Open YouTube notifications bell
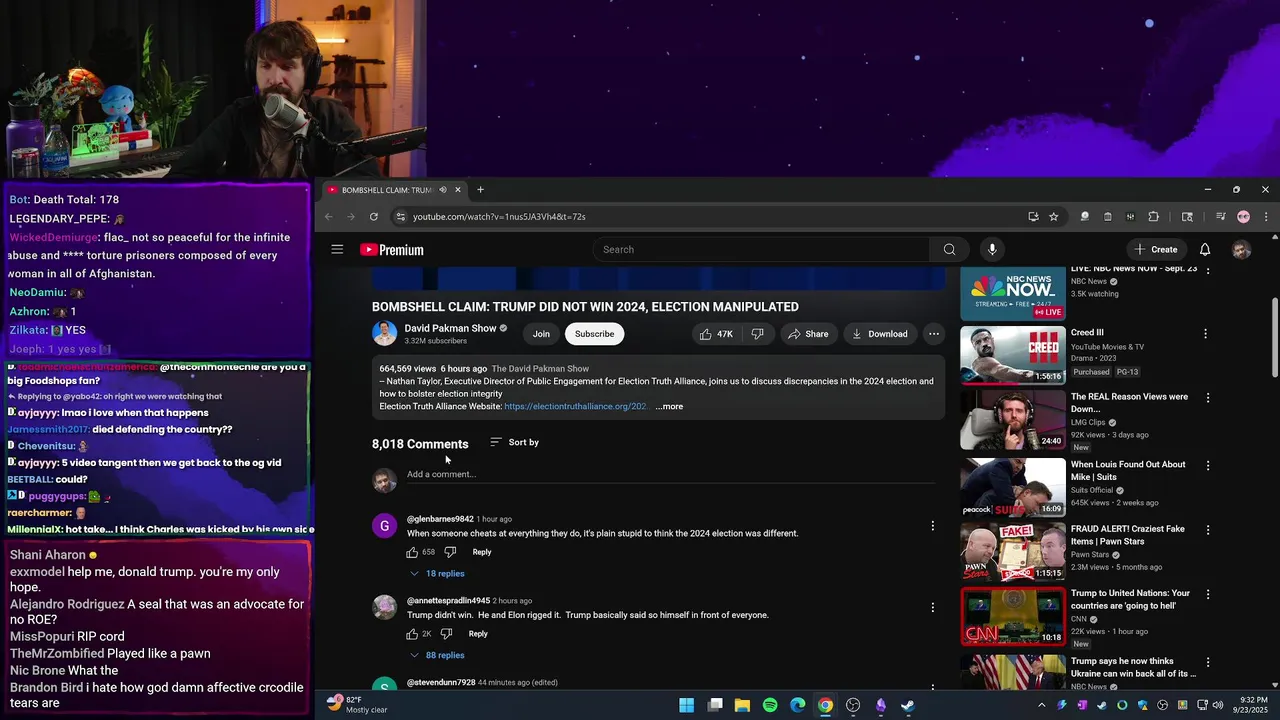 point(1205,249)
